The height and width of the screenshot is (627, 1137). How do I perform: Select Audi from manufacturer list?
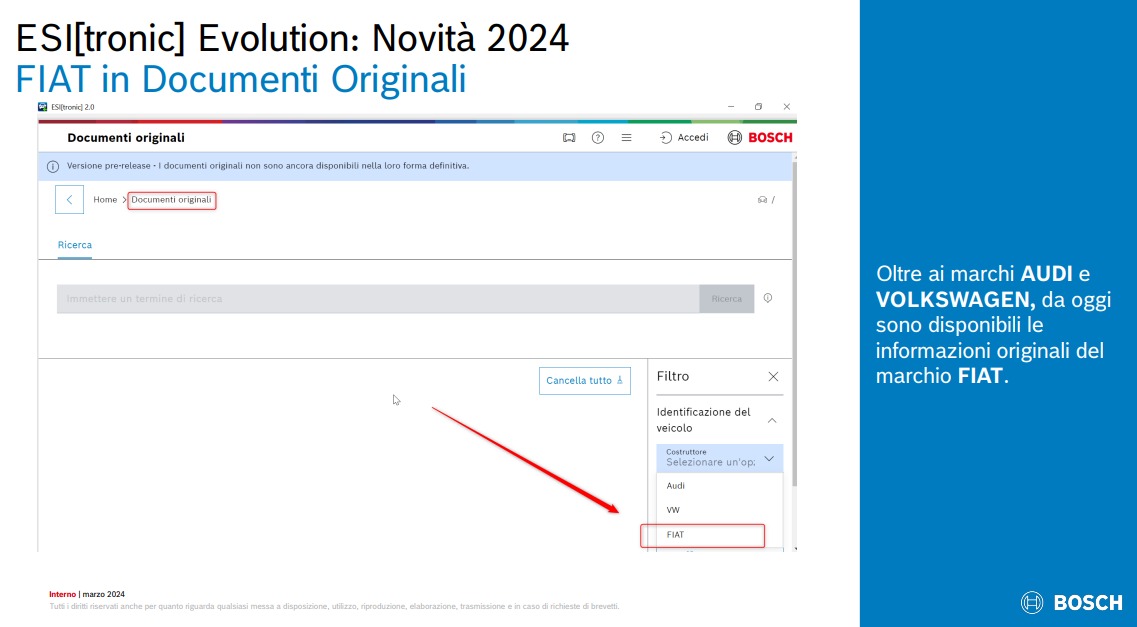[x=720, y=486]
